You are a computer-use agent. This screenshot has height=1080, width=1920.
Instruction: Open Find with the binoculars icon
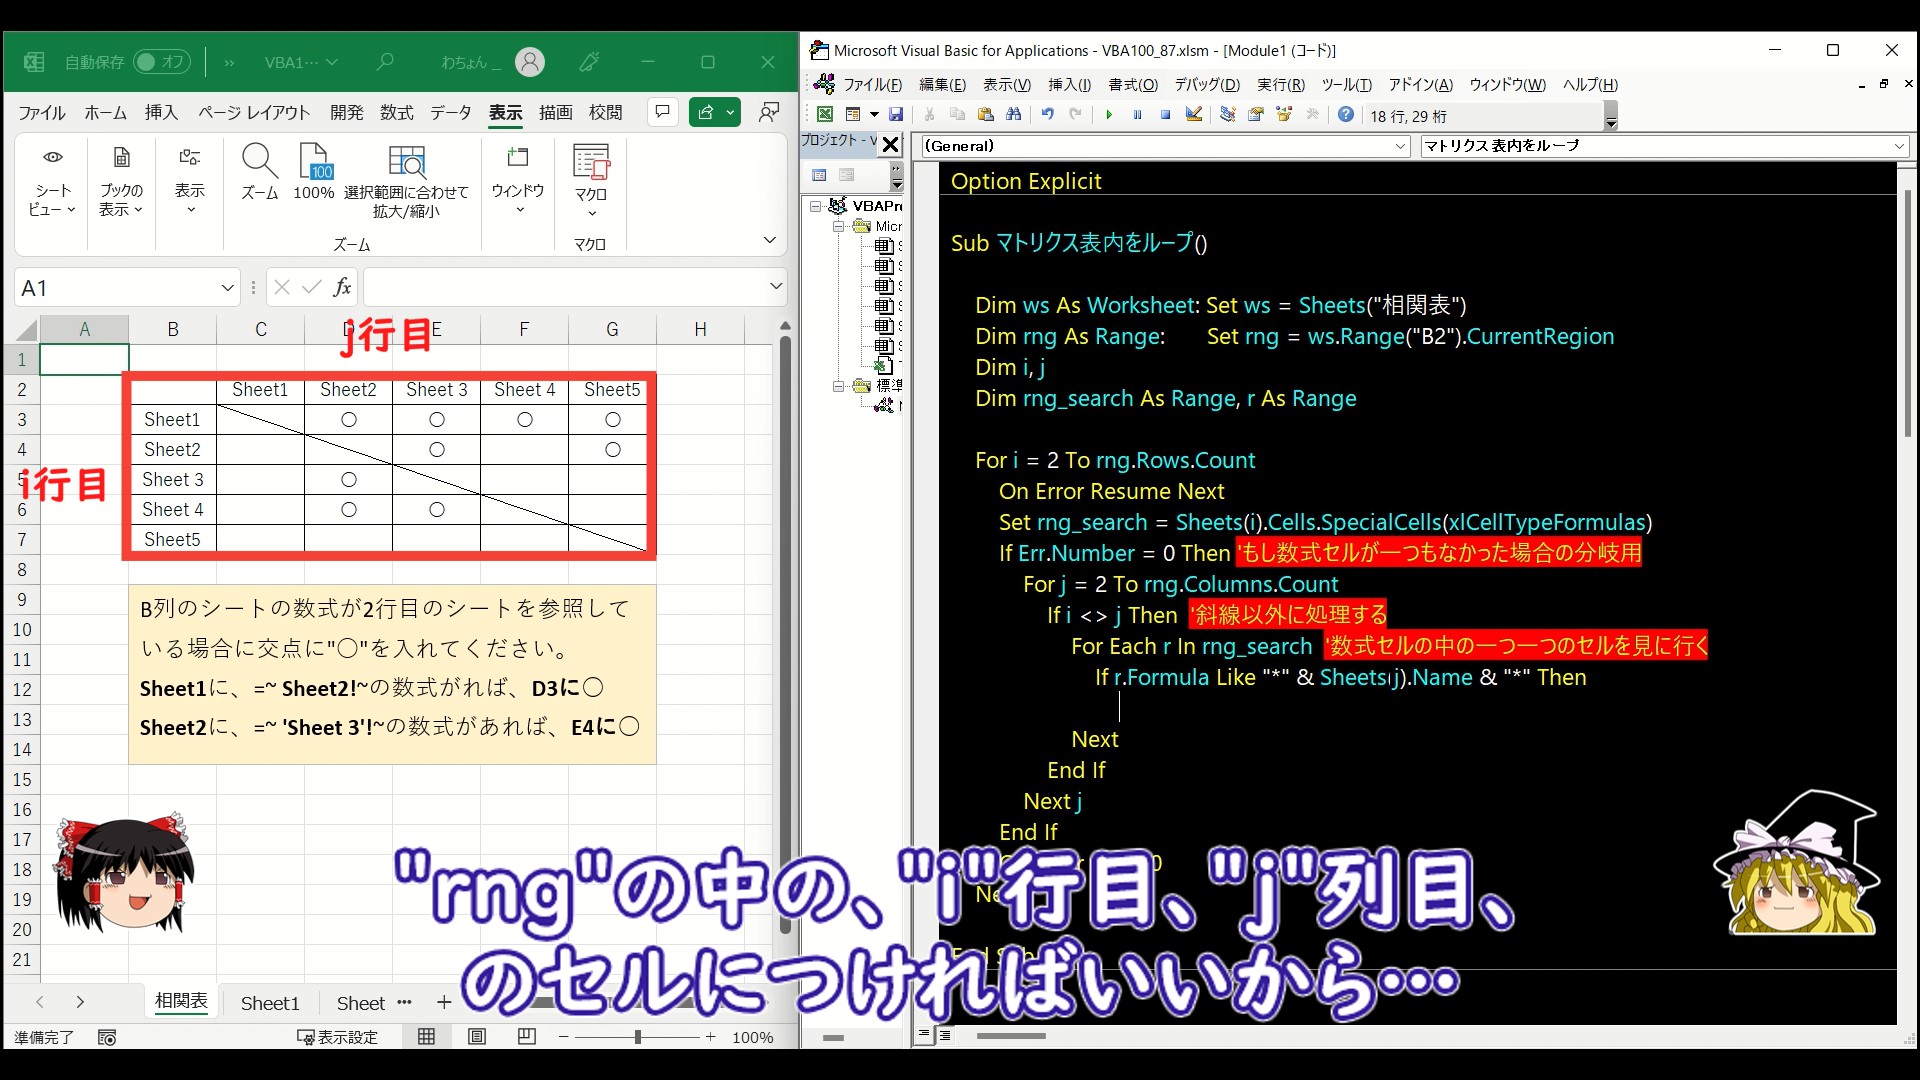coord(1014,115)
